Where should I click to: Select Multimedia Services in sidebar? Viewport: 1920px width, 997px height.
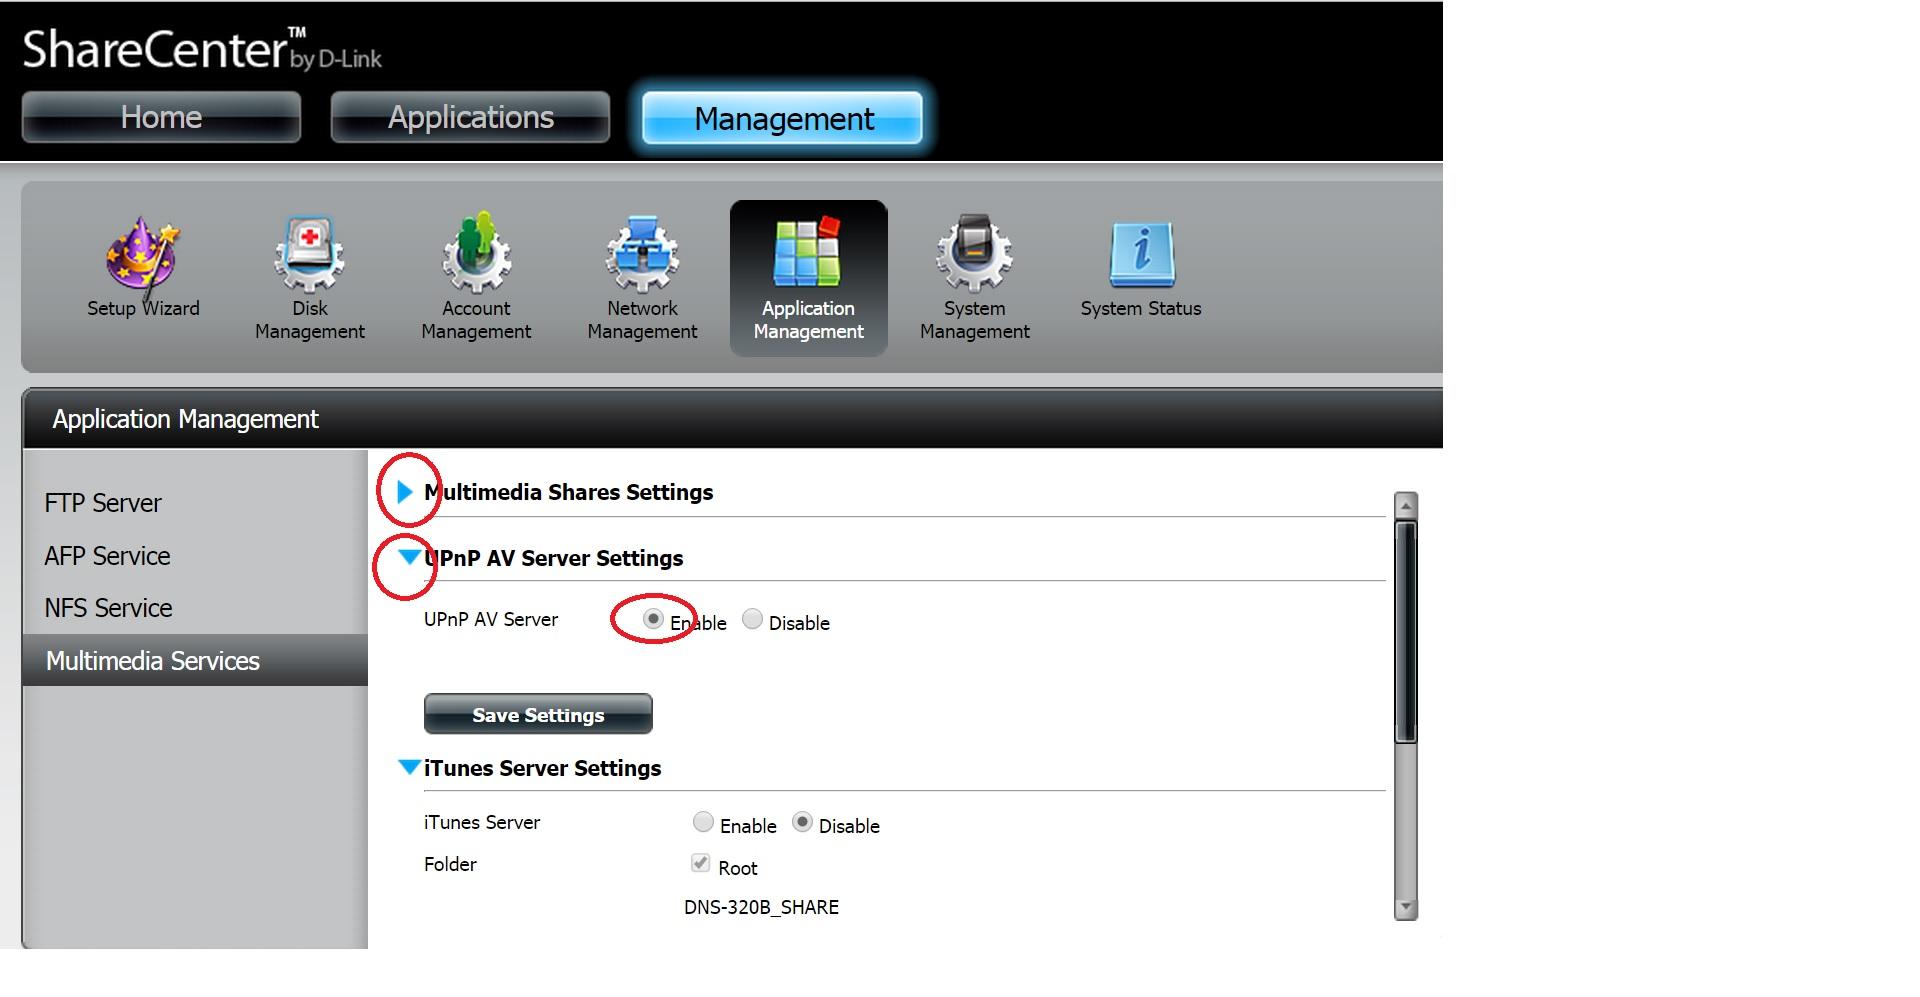click(x=195, y=660)
